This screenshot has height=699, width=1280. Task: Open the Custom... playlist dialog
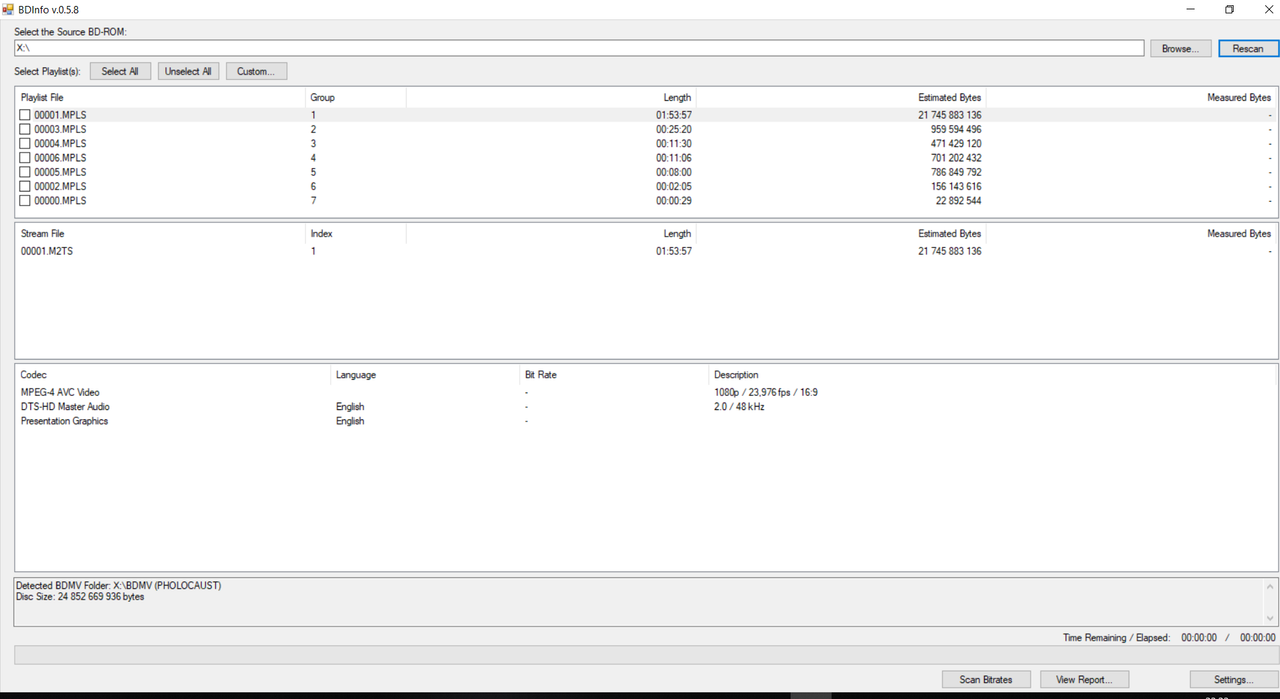click(256, 71)
